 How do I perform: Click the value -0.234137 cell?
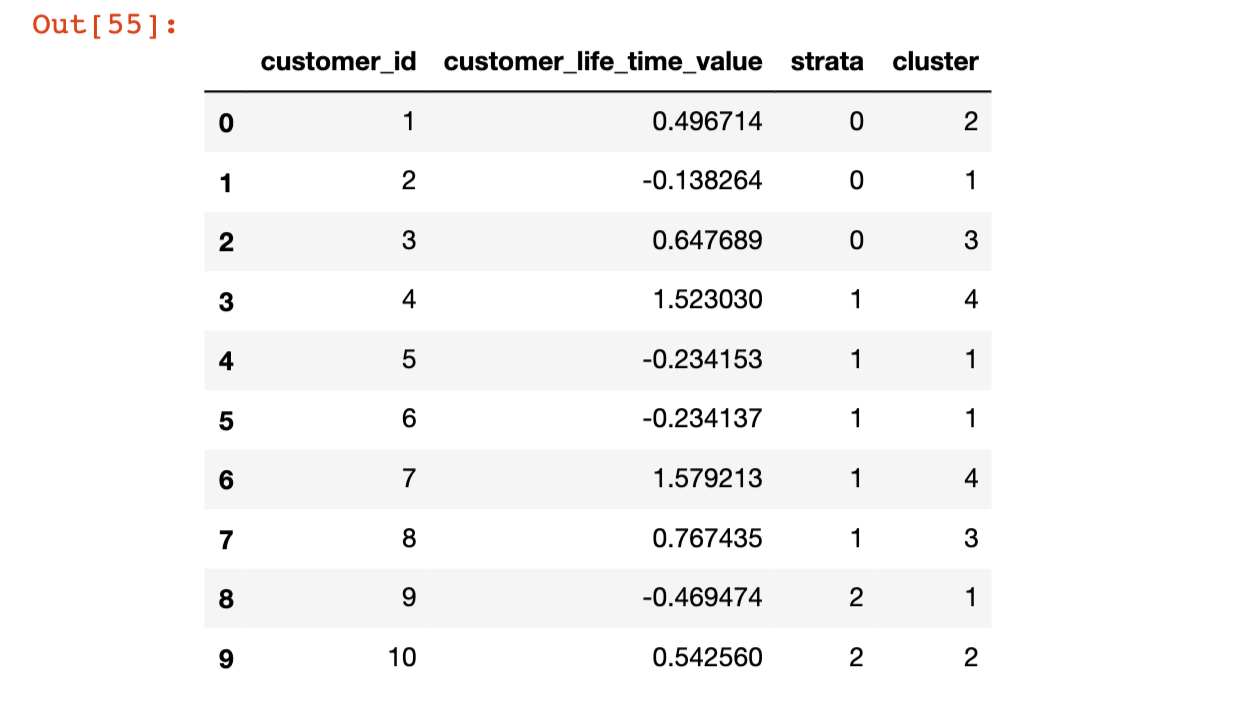(702, 419)
